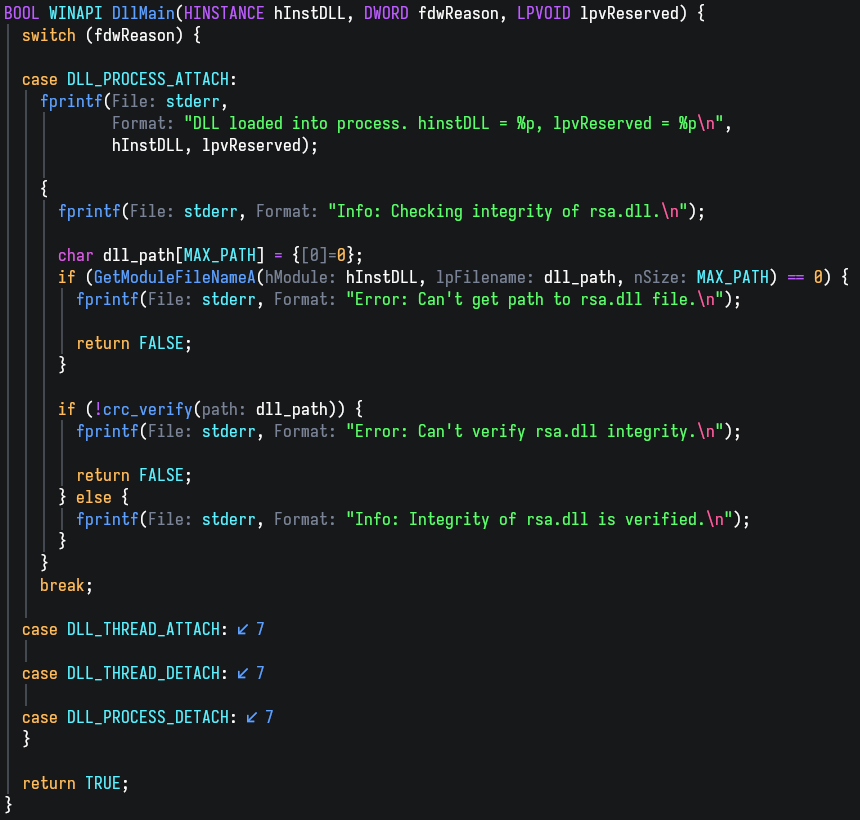
Task: Click the hModule: parameter hint
Action: point(301,278)
